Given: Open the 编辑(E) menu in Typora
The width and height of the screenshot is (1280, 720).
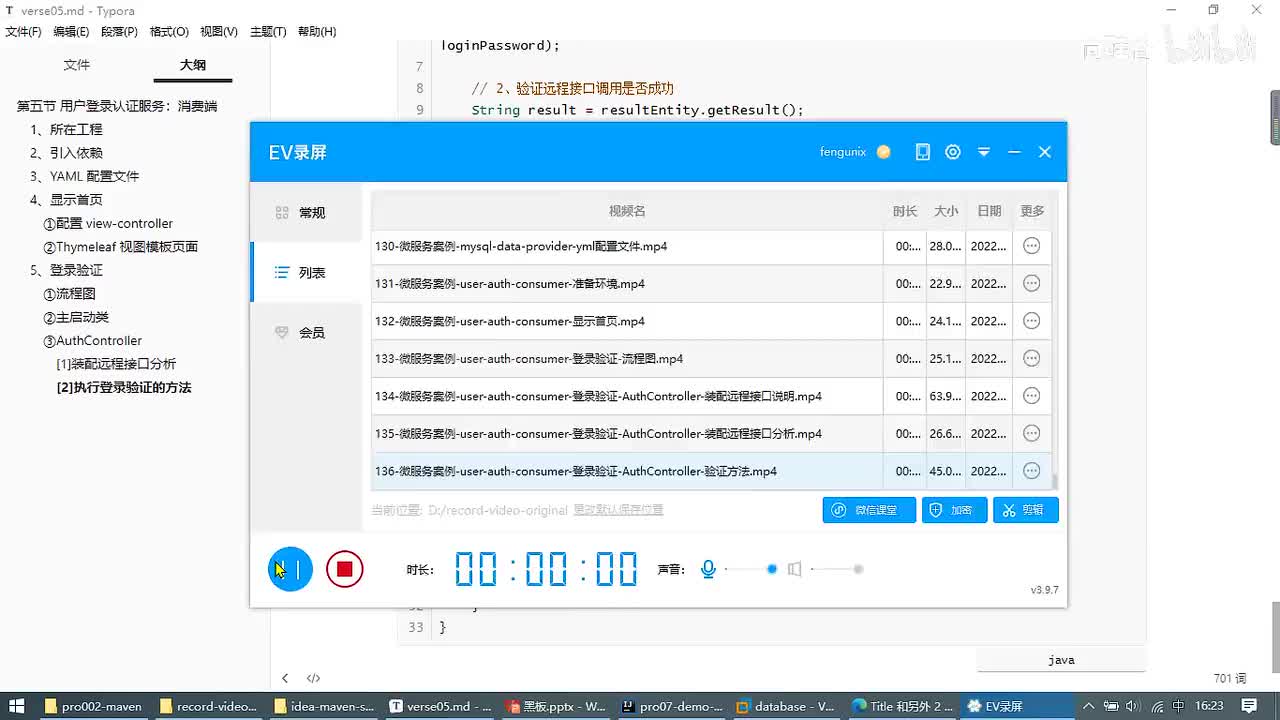Looking at the screenshot, I should [71, 32].
